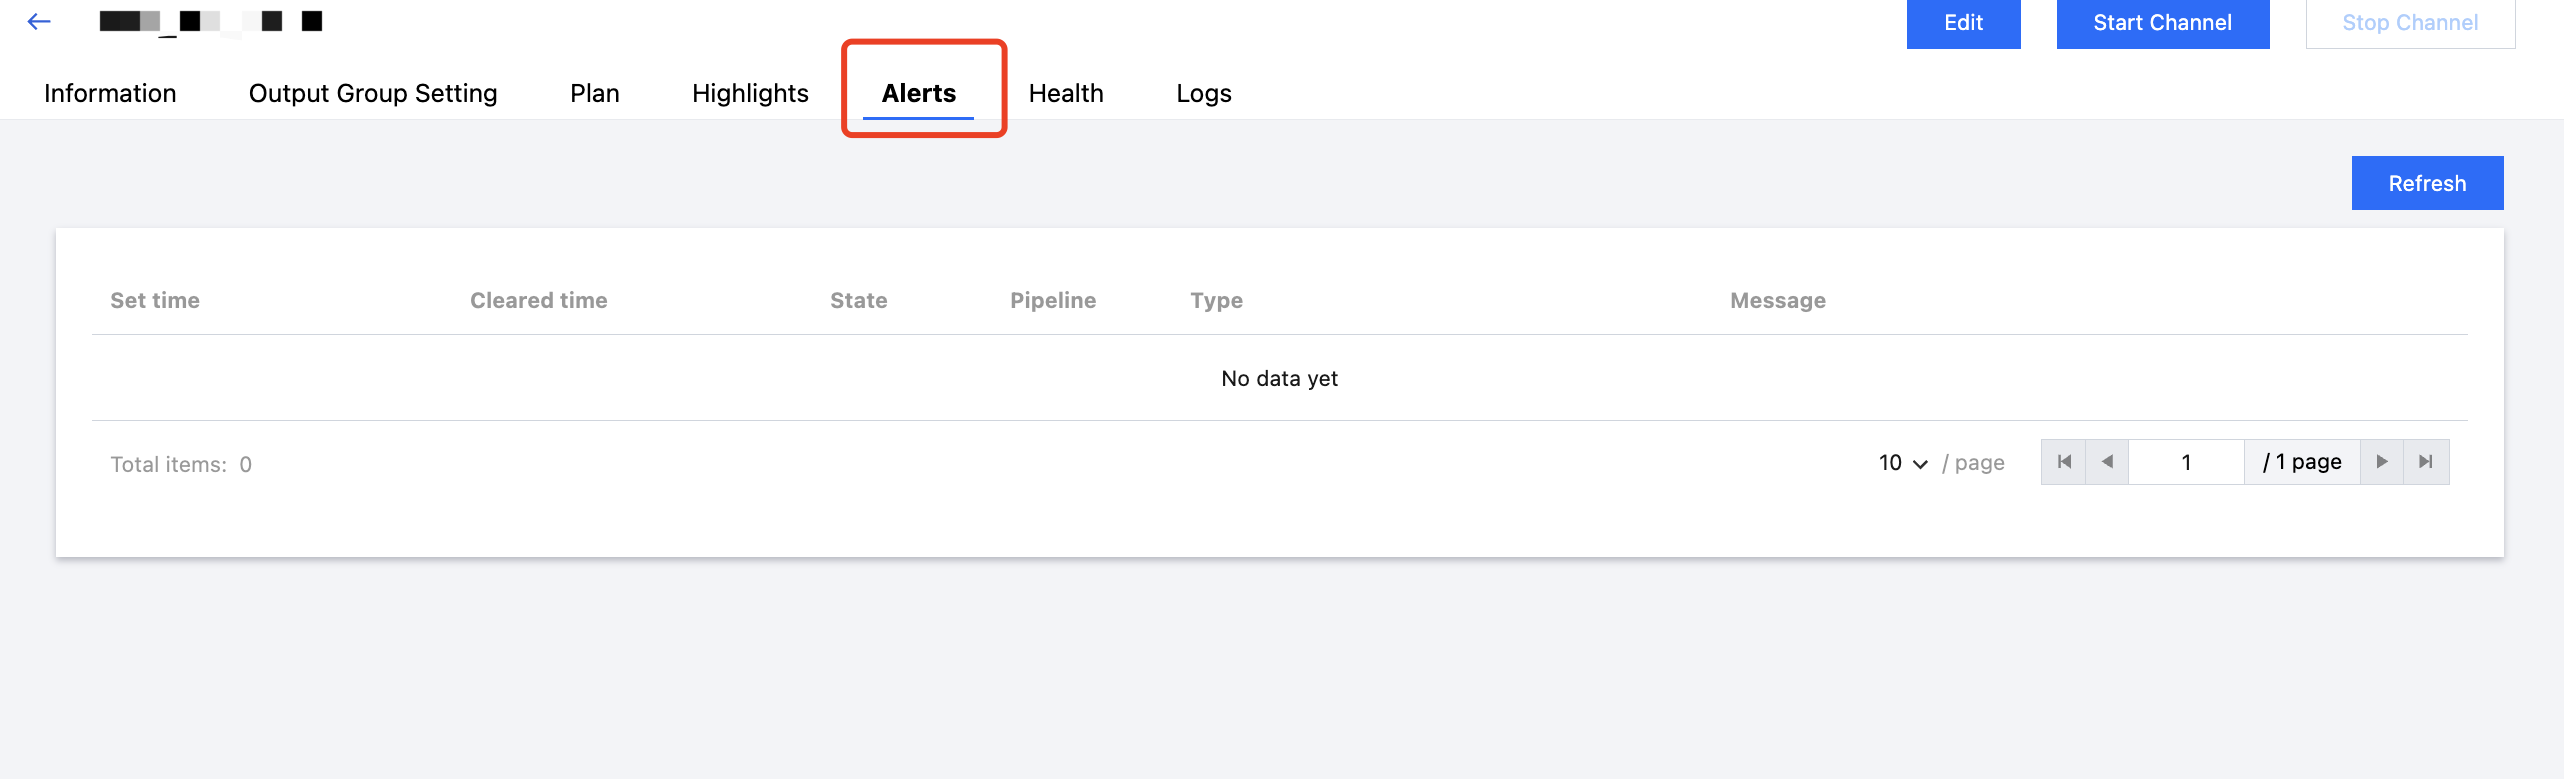2564x779 pixels.
Task: Go to the first page of alerts
Action: click(x=2064, y=462)
